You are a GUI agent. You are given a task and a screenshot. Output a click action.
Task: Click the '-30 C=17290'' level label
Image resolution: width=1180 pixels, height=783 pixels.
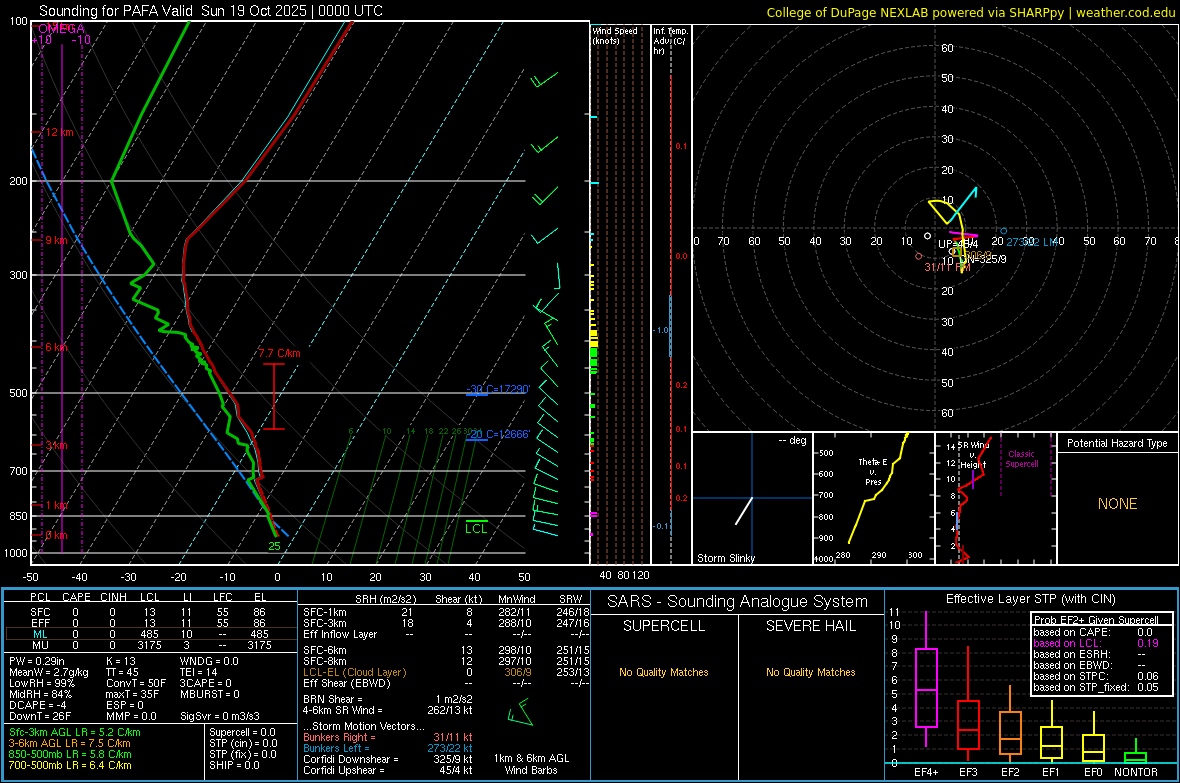pos(497,389)
